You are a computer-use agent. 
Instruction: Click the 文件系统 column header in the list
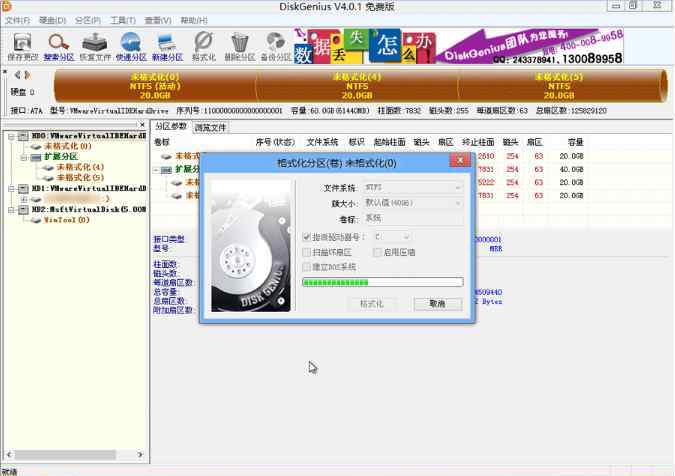pos(322,142)
